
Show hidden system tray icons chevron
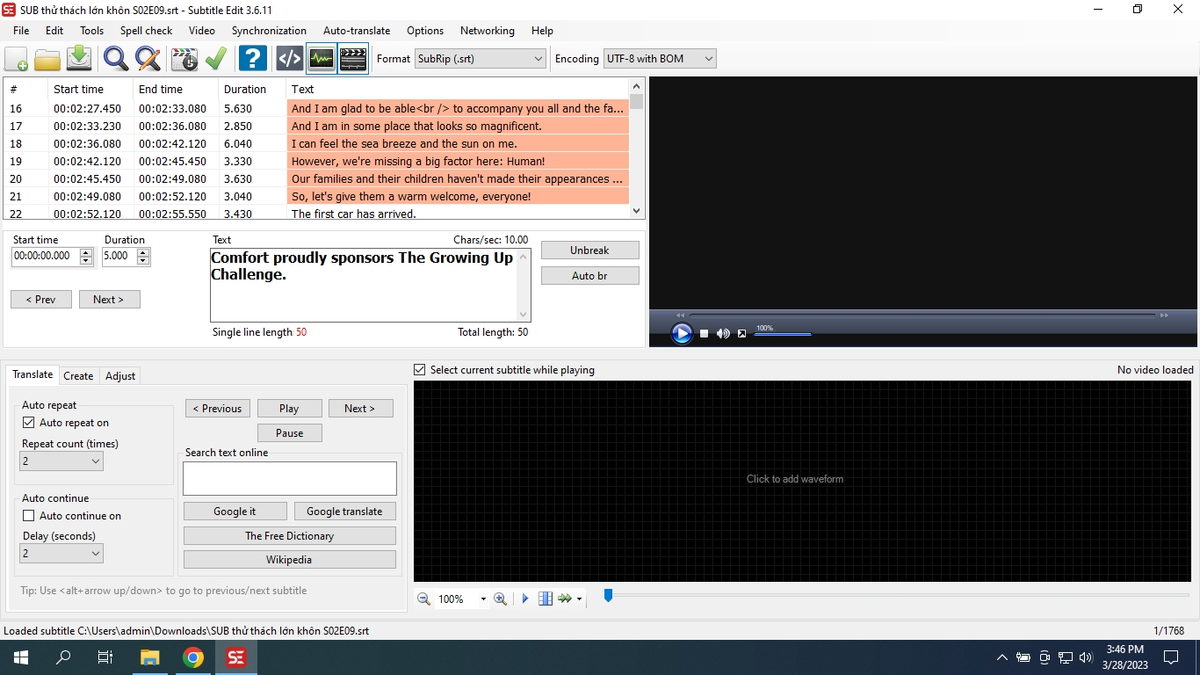[x=1002, y=657]
